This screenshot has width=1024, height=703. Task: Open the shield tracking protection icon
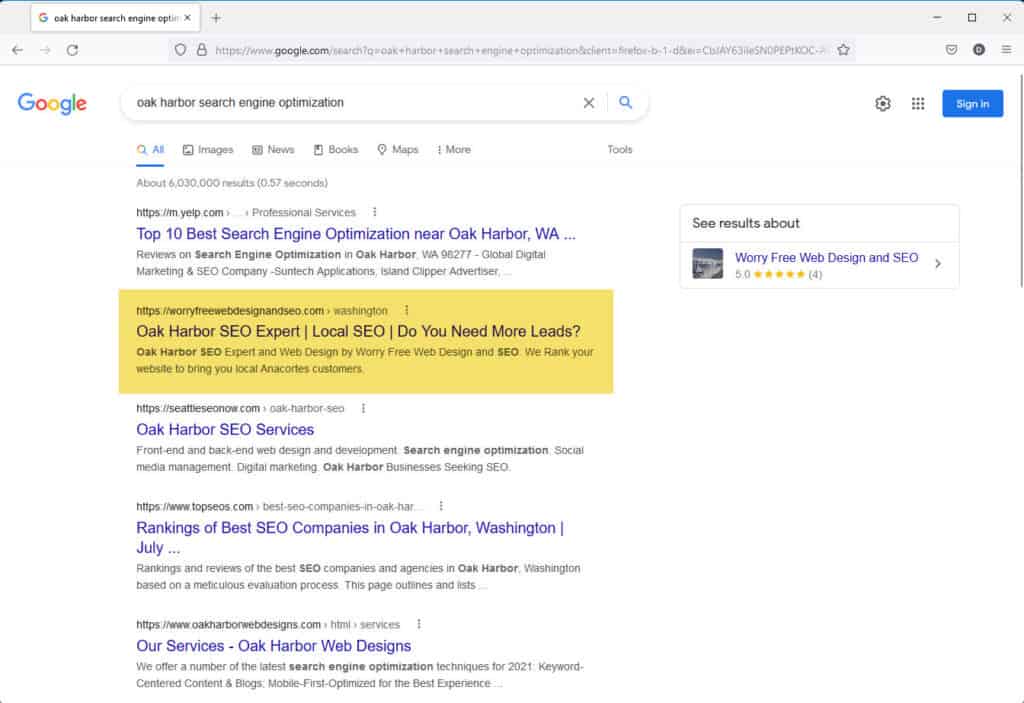click(x=180, y=50)
